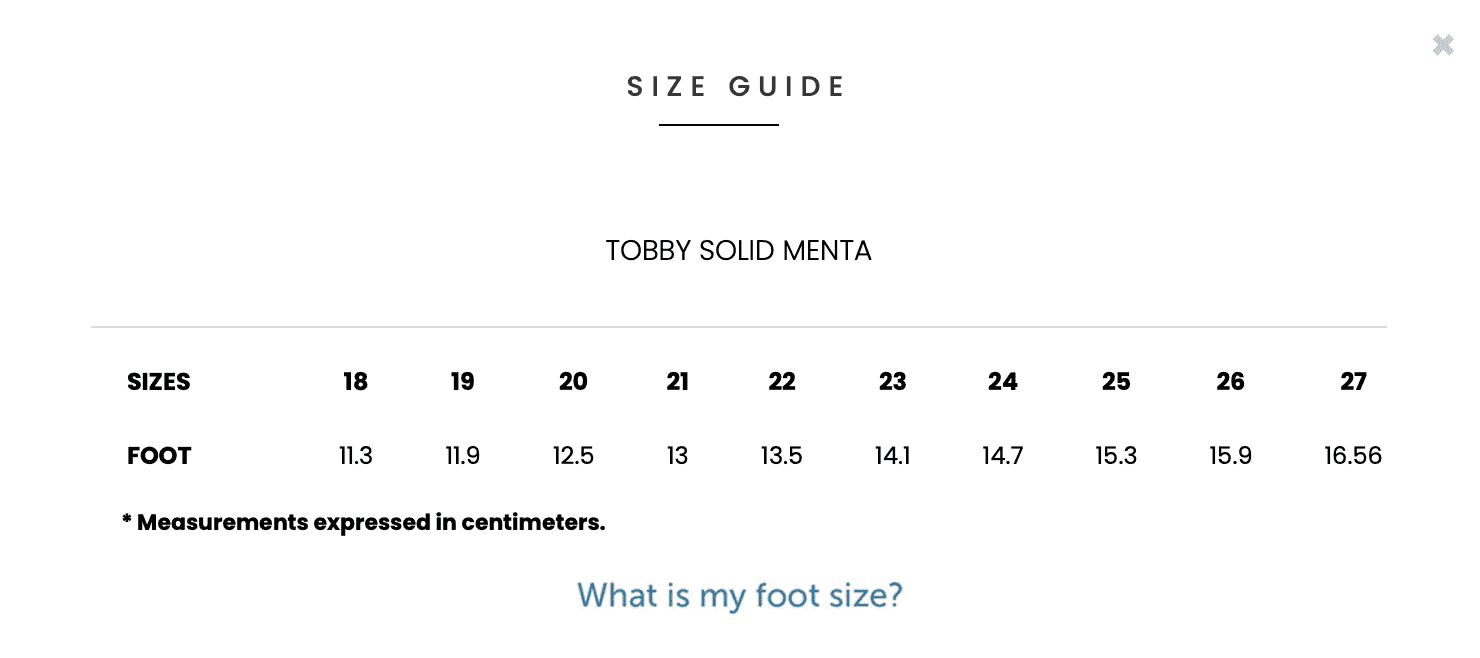The width and height of the screenshot is (1480, 658).
Task: Select the 12.5 foot length value
Action: pyautogui.click(x=573, y=456)
